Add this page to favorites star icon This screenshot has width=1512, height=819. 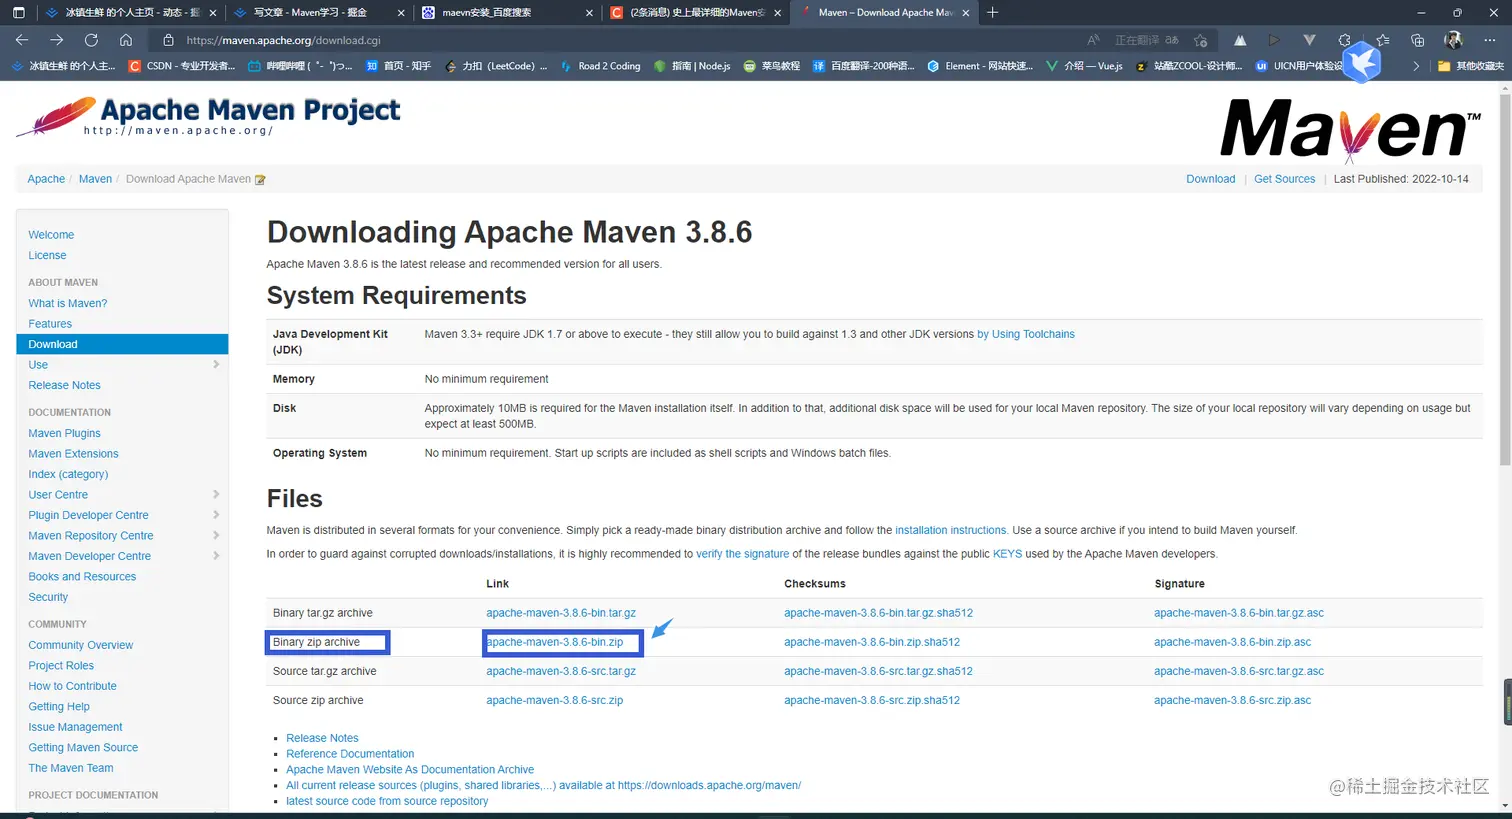1201,40
